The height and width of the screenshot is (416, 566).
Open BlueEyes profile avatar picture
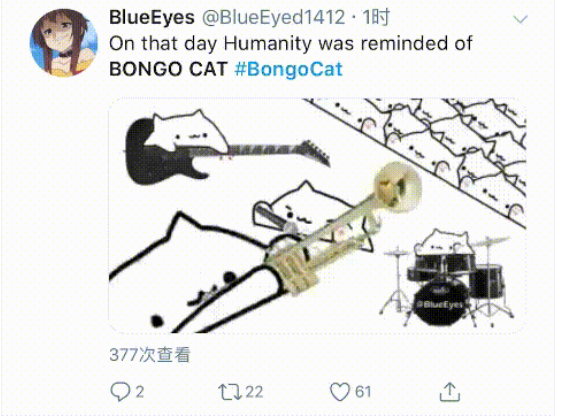click(64, 43)
